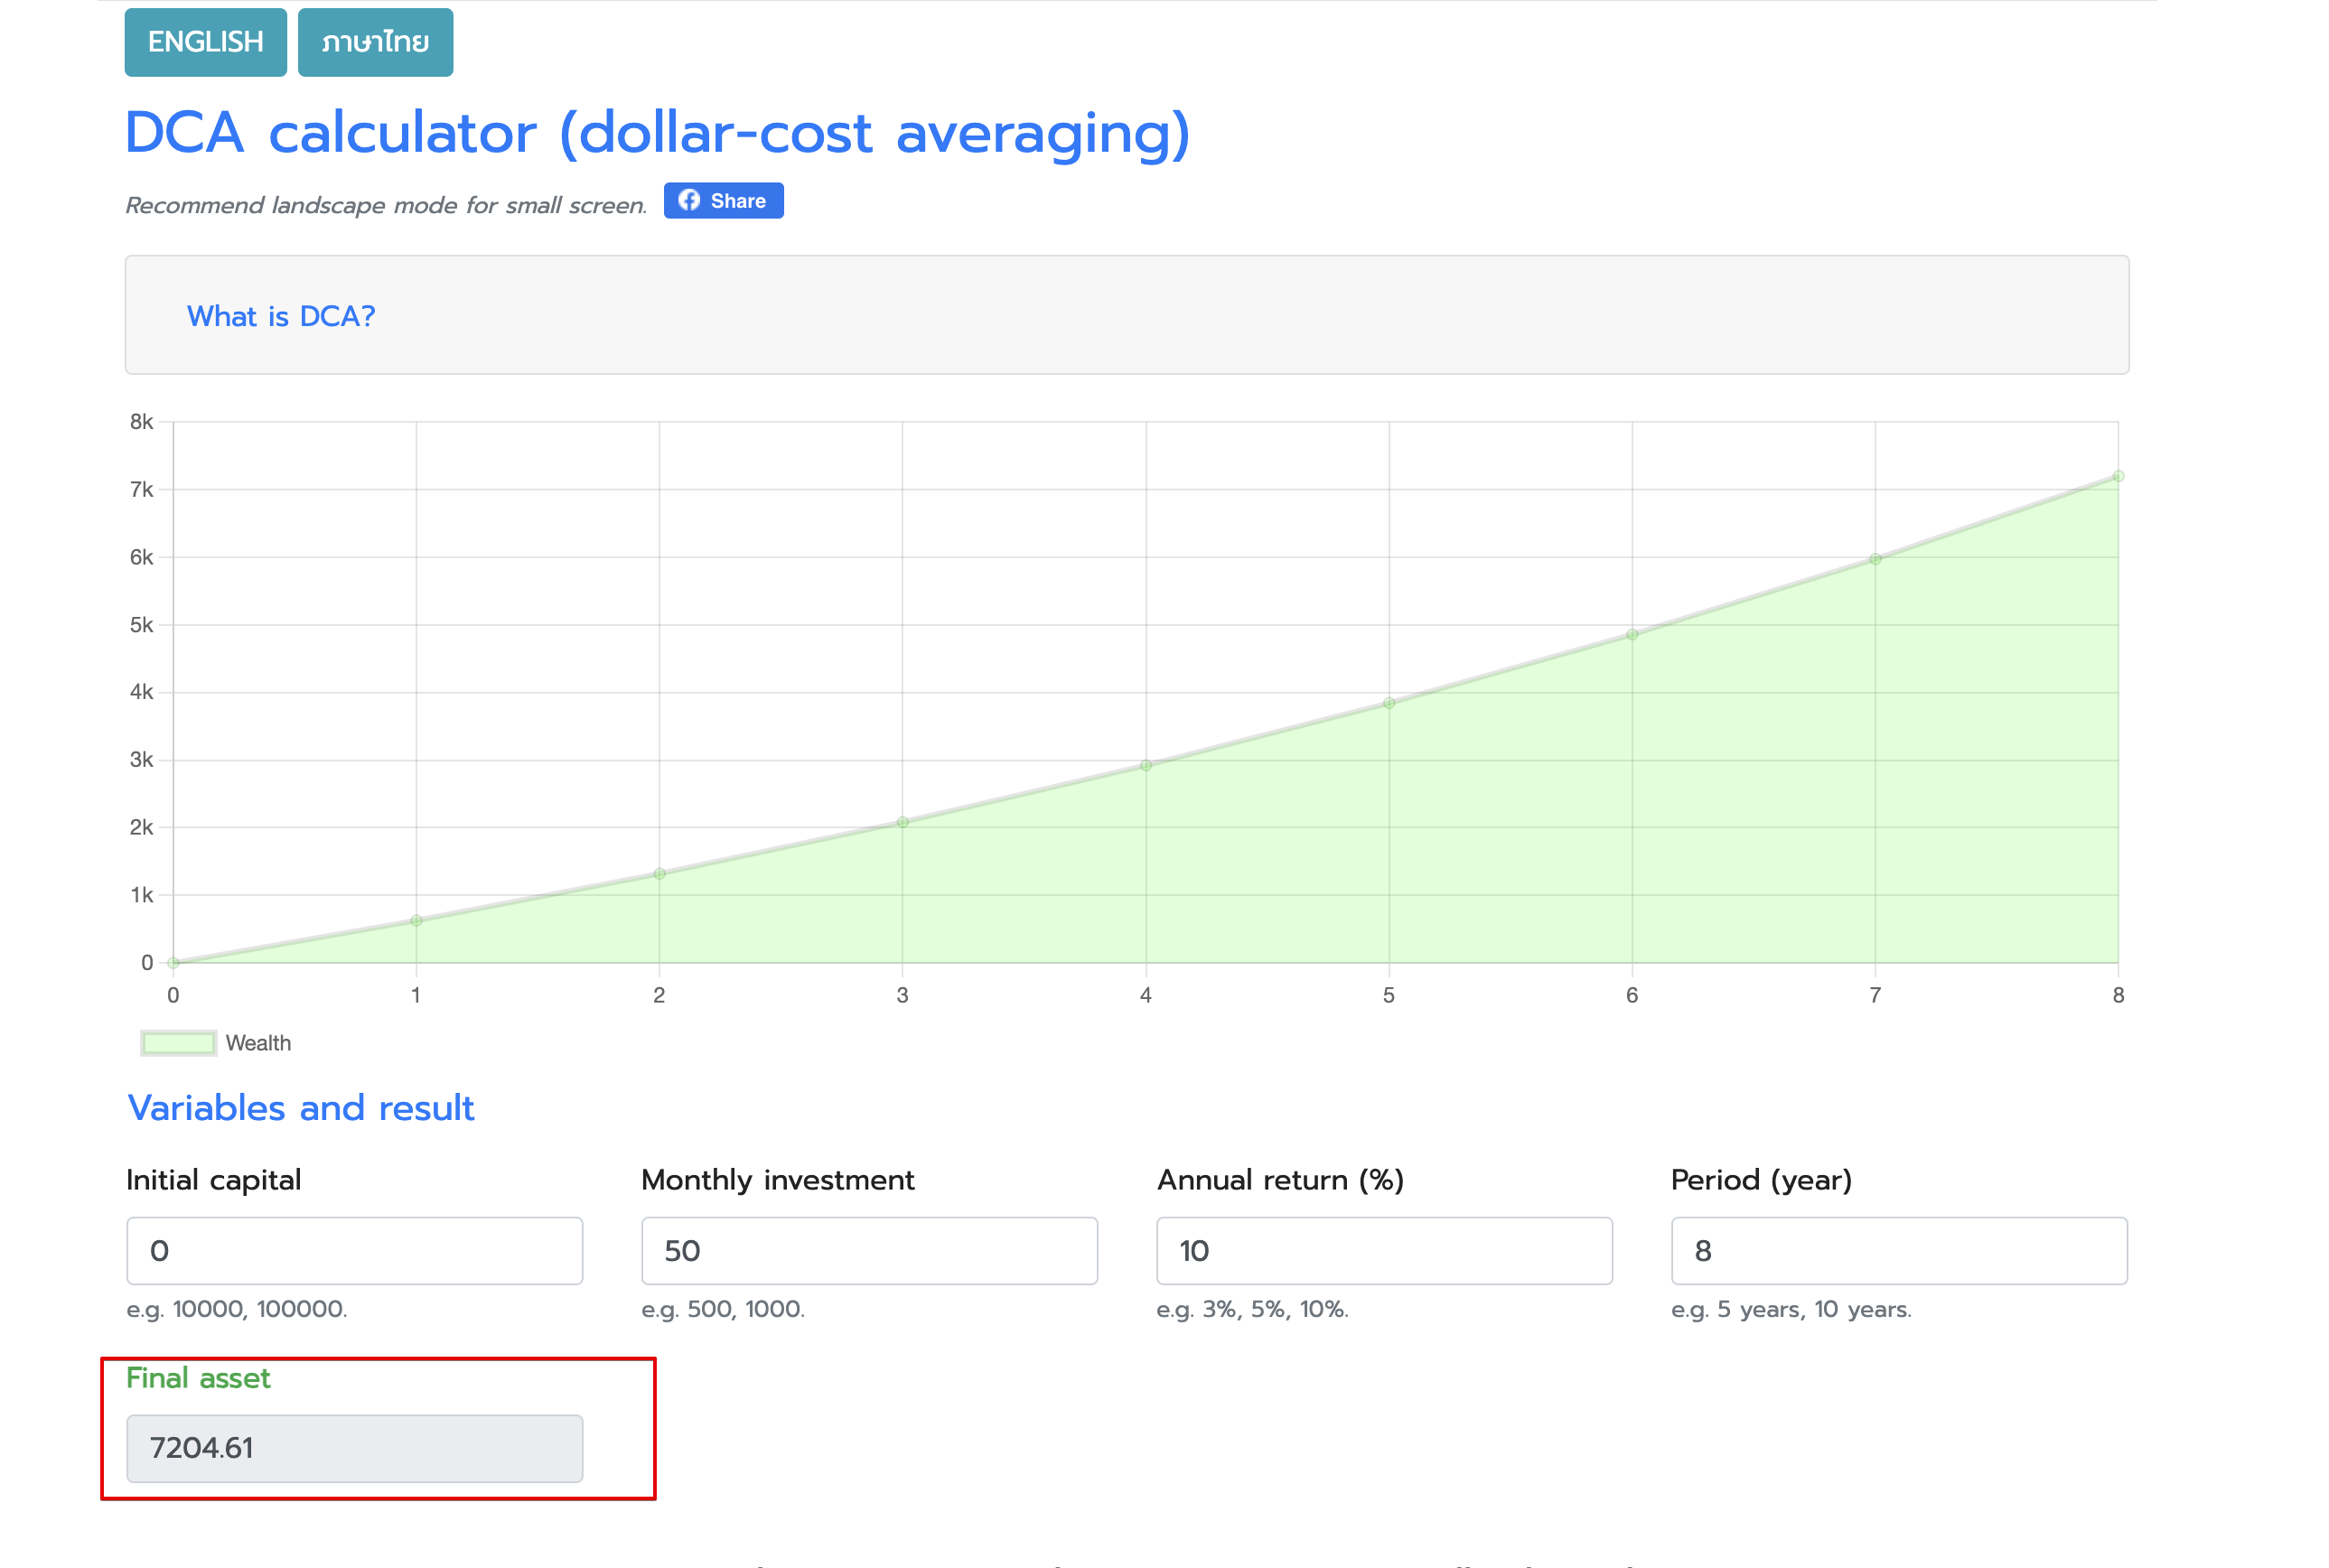Click the chart data point at year 2

point(659,874)
